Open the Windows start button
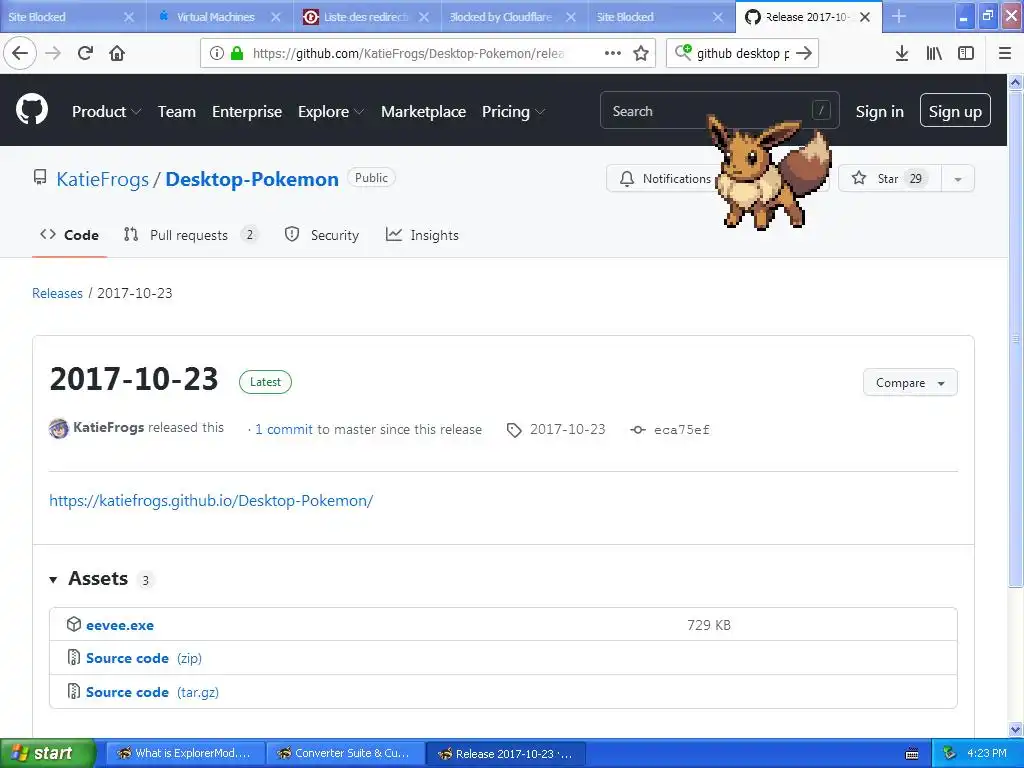Image resolution: width=1024 pixels, height=768 pixels. pos(47,753)
